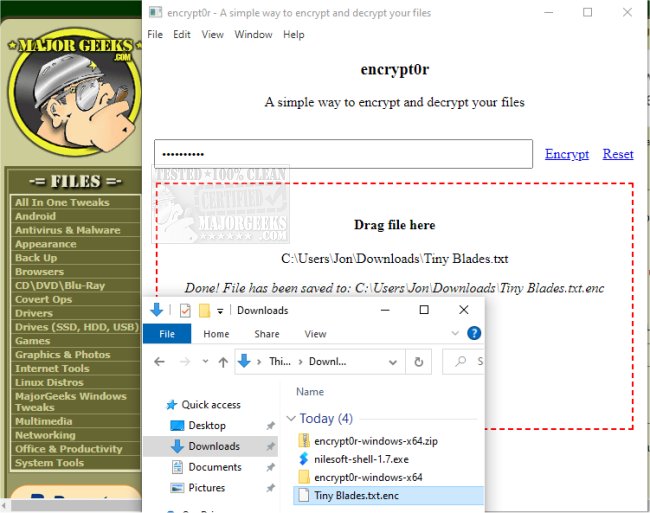
Task: Select nilesoft-shell-1.7.exe file
Action: pyautogui.click(x=361, y=459)
